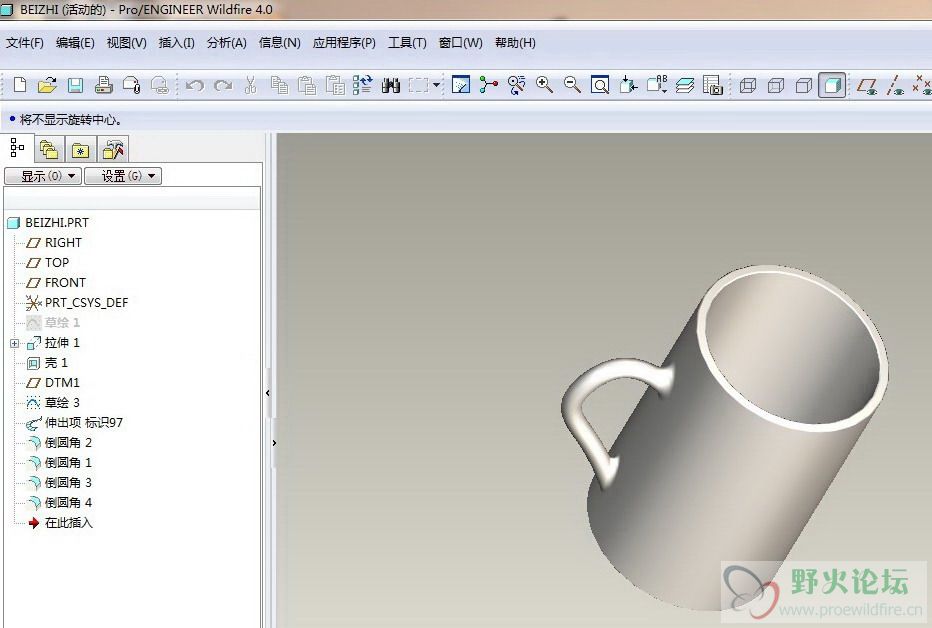
Task: Toggle the spin center icon
Action: 489,85
